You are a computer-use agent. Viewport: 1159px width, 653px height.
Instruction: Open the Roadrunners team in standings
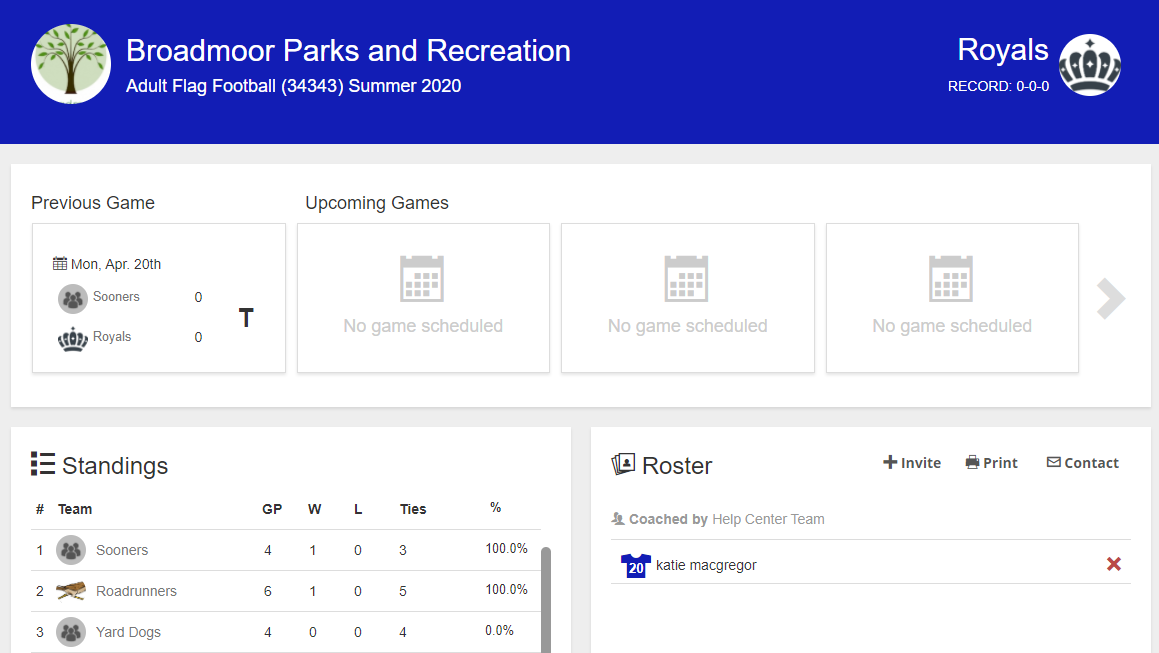(x=136, y=591)
